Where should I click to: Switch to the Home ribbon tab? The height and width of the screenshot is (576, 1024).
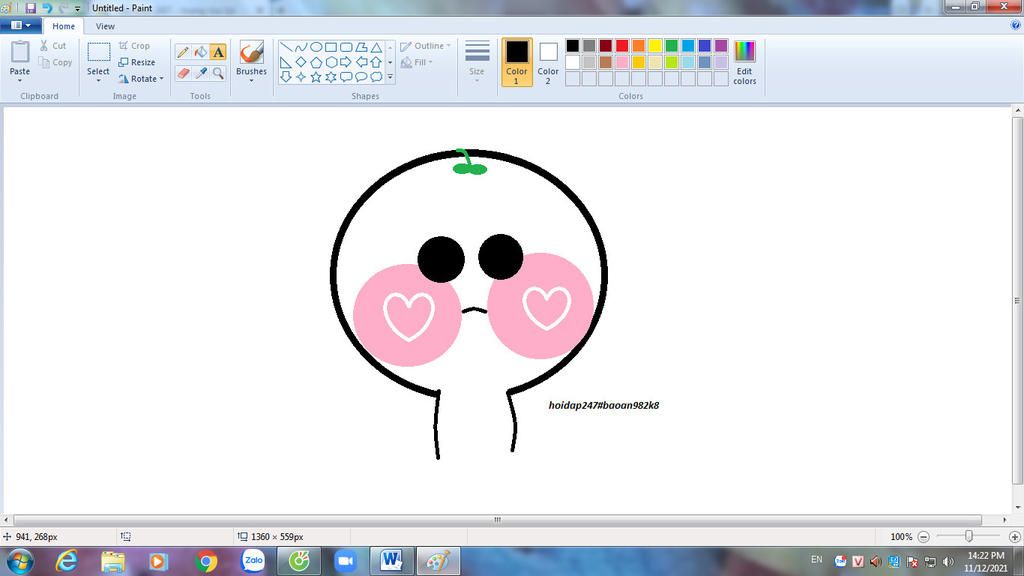[63, 26]
